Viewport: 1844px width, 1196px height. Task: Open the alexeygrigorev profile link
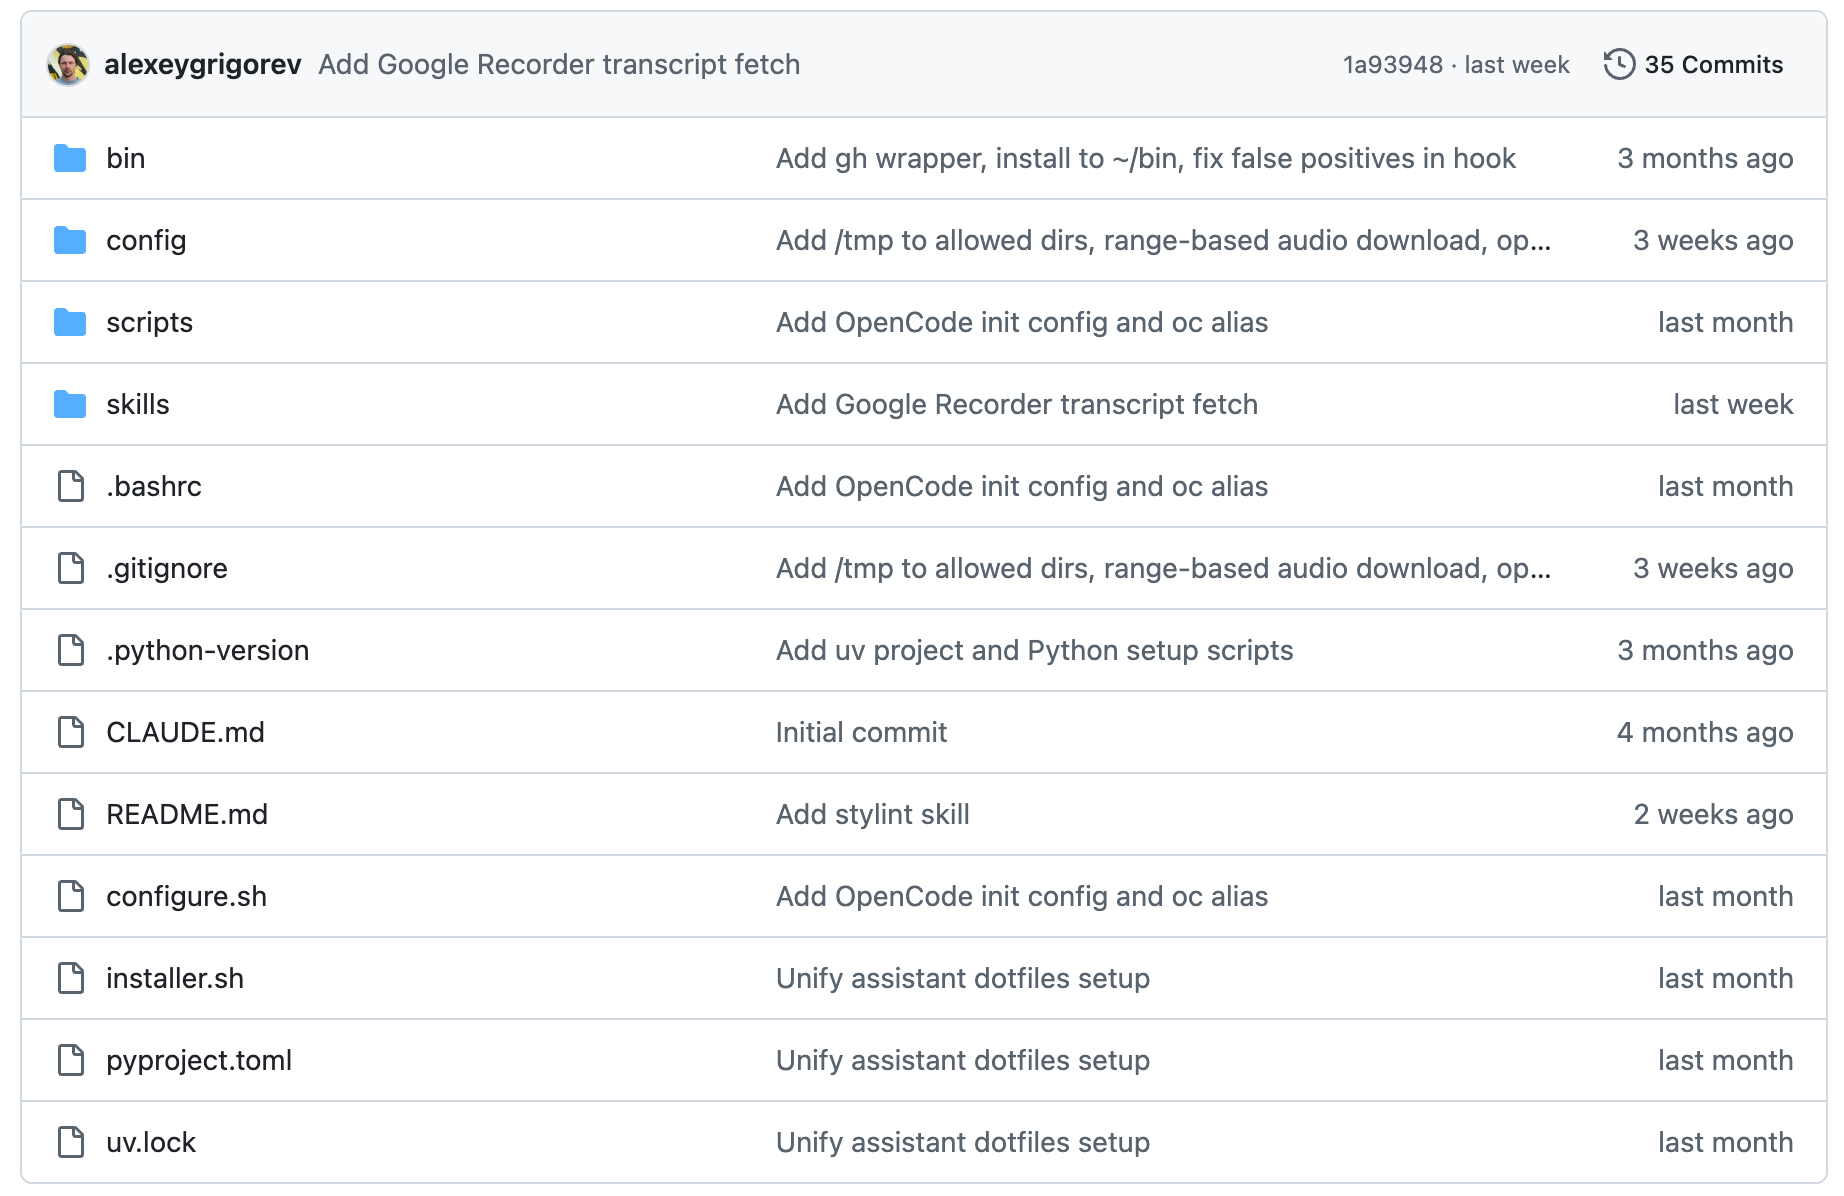(x=203, y=65)
